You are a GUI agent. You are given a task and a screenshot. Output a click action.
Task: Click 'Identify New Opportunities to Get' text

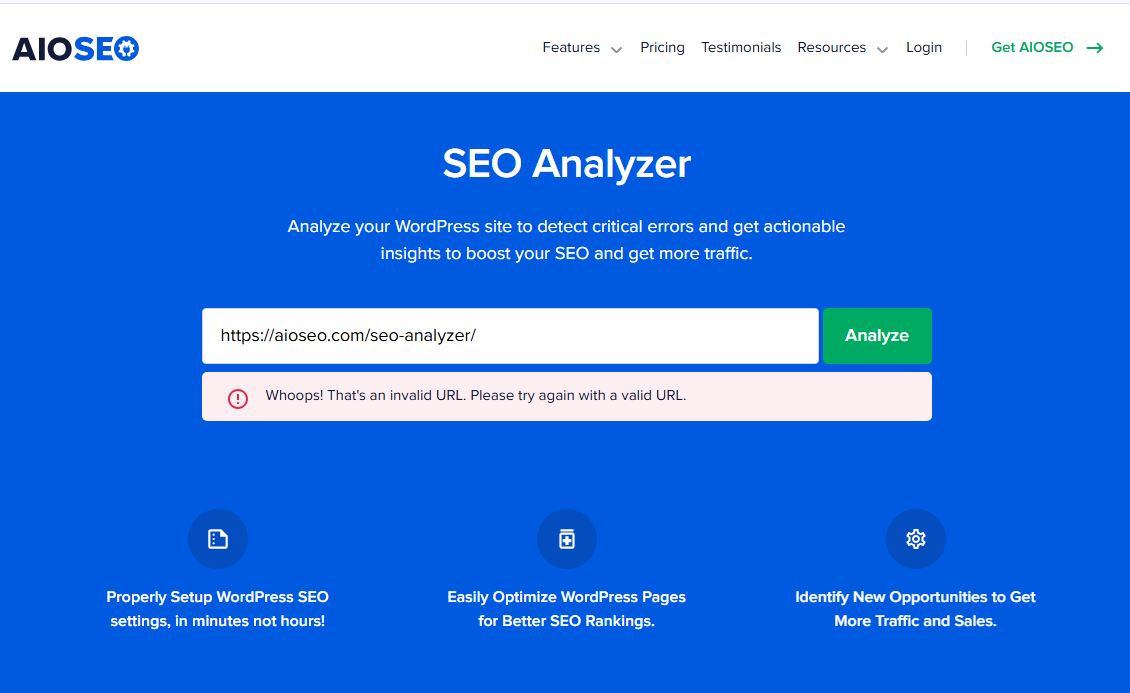915,597
